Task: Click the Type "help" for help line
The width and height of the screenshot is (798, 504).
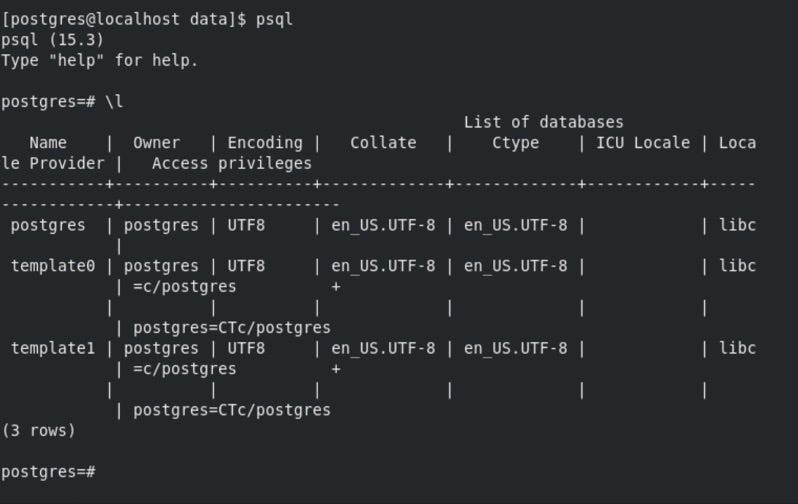Action: [99, 61]
